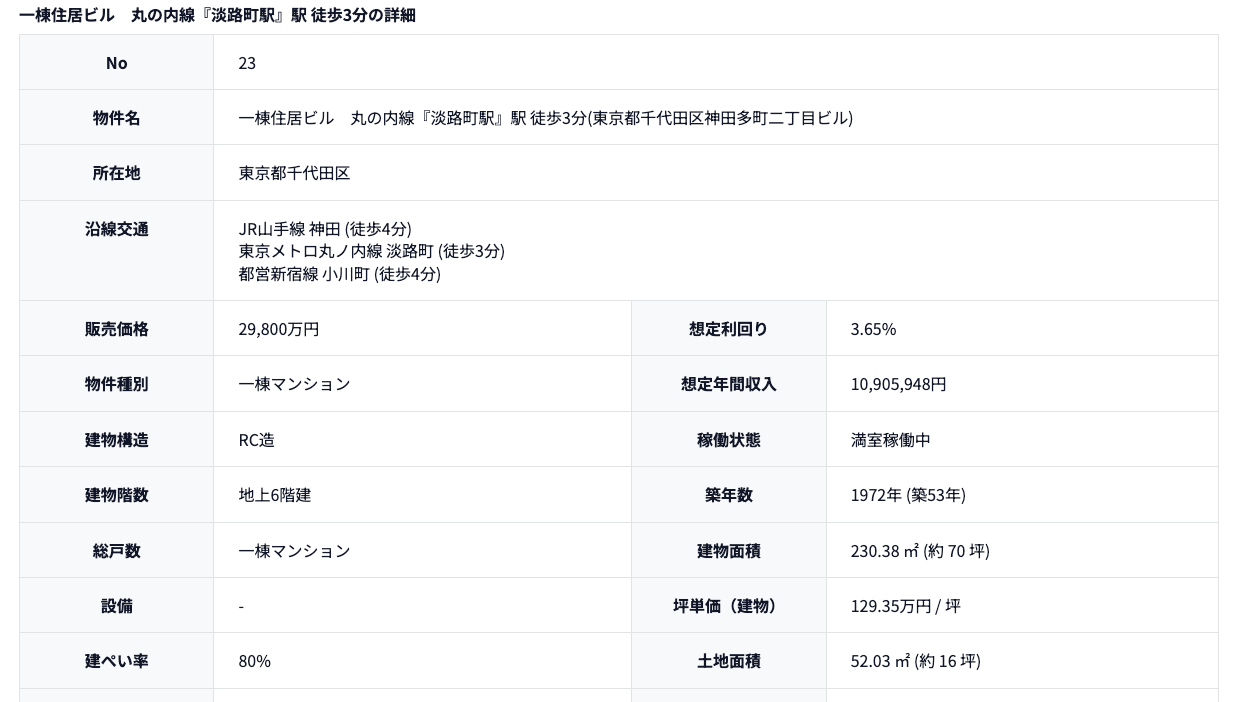Image resolution: width=1243 pixels, height=702 pixels.
Task: Click the JR山手線 神田 access line
Action: point(325,229)
